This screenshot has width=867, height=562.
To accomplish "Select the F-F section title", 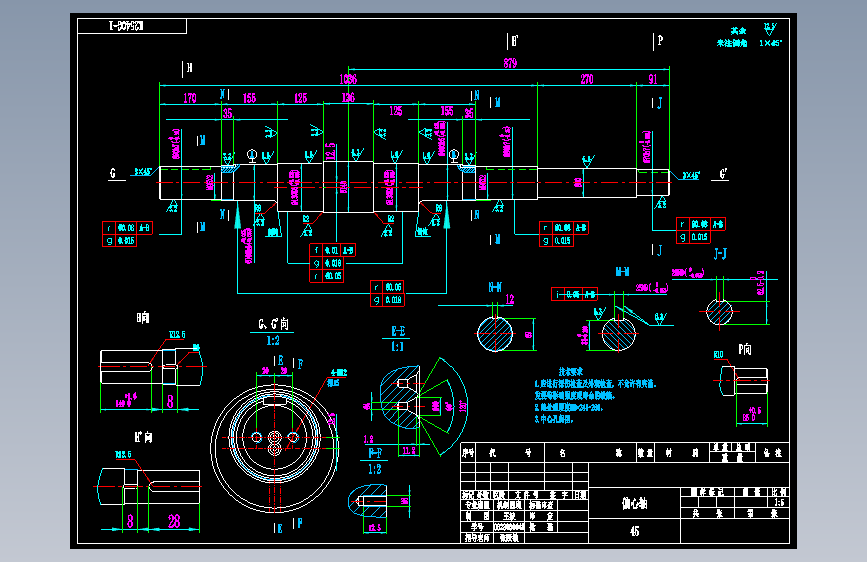I will point(375,453).
